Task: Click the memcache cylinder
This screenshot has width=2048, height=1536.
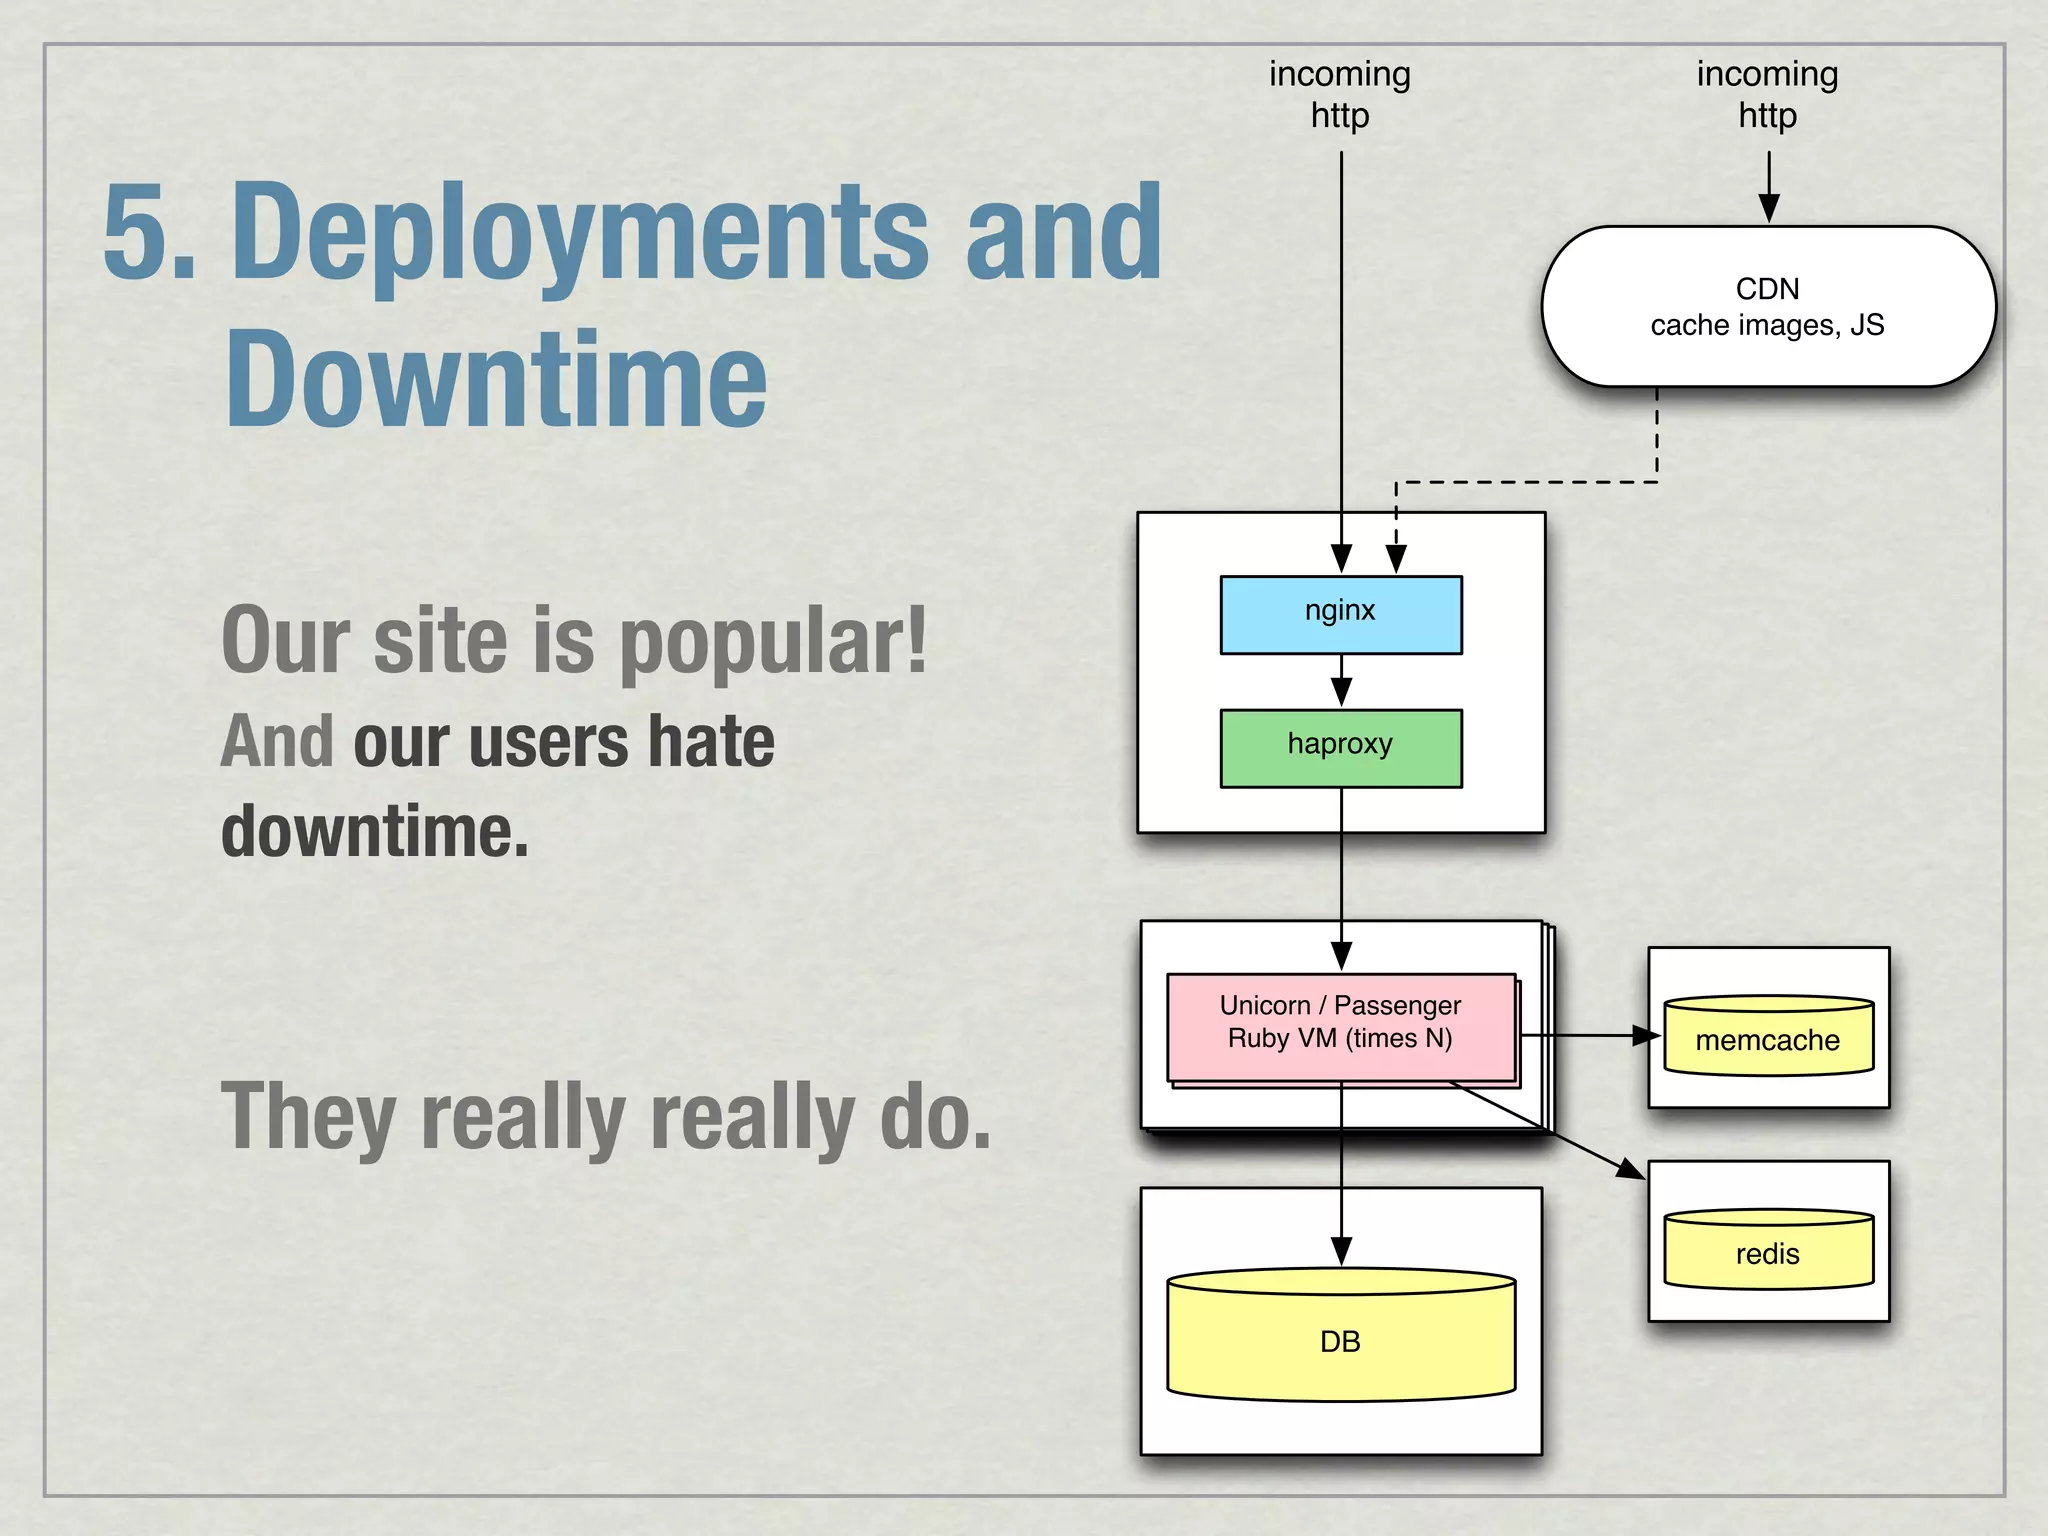Action: 1767,1038
